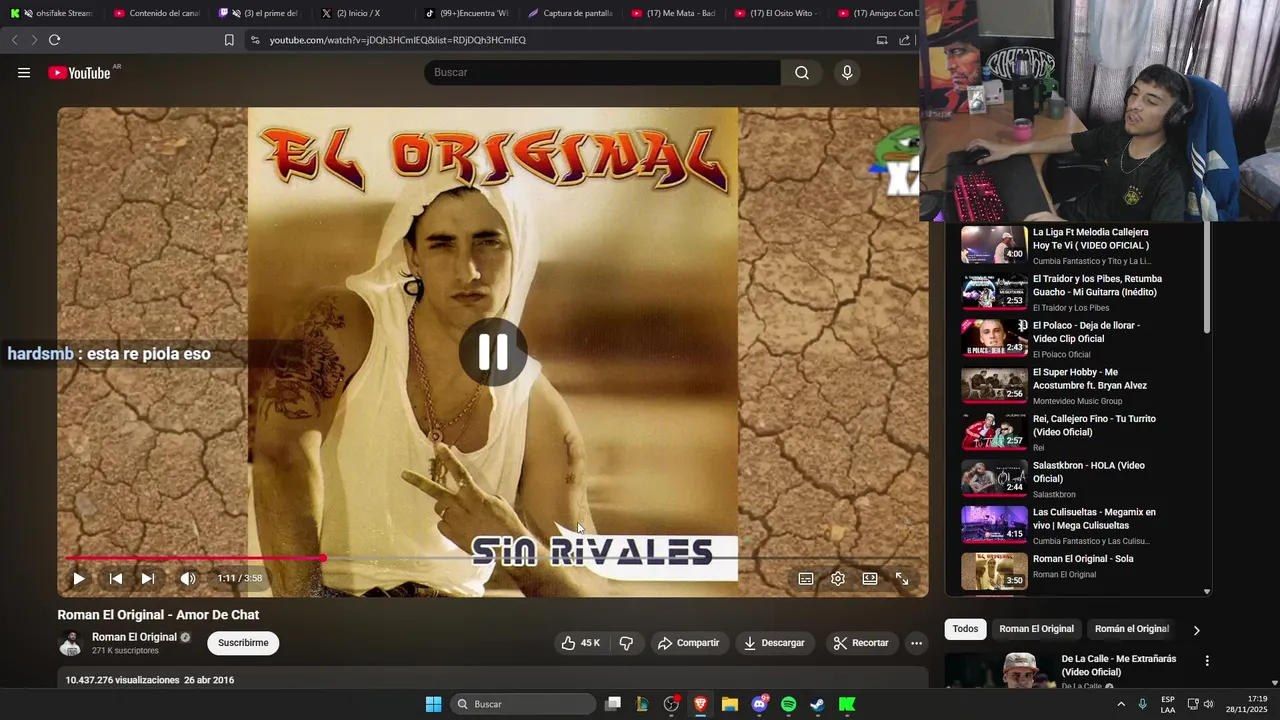The image size is (1280, 720).
Task: Open options menu for De La Calle video
Action: click(x=1207, y=661)
